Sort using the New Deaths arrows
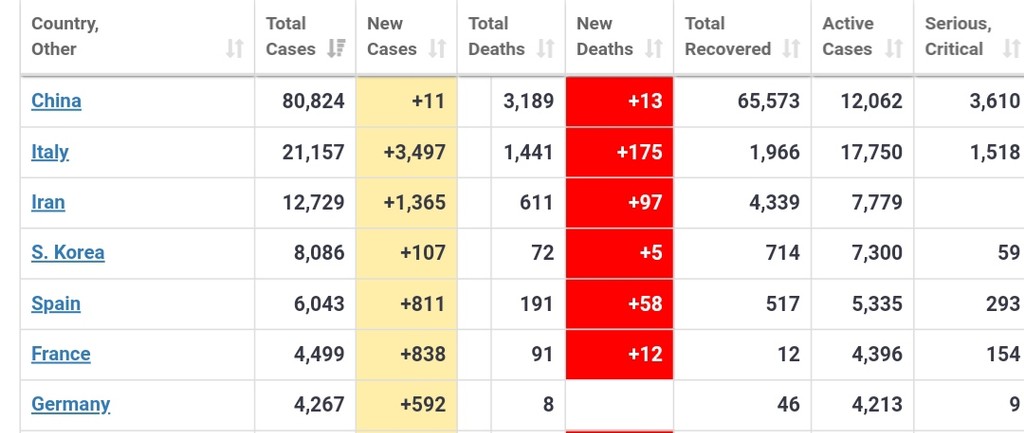Screen dimensions: 1024x433 [x=654, y=49]
